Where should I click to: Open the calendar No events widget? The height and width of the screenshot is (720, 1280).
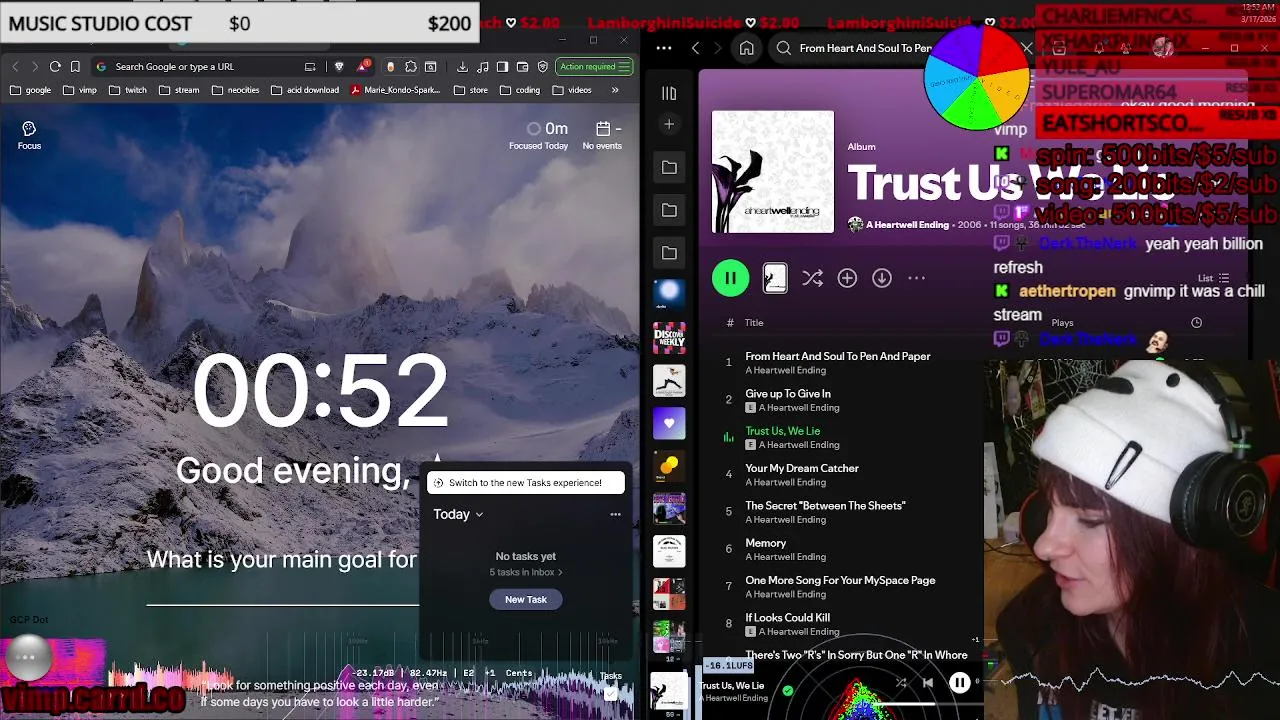click(602, 135)
